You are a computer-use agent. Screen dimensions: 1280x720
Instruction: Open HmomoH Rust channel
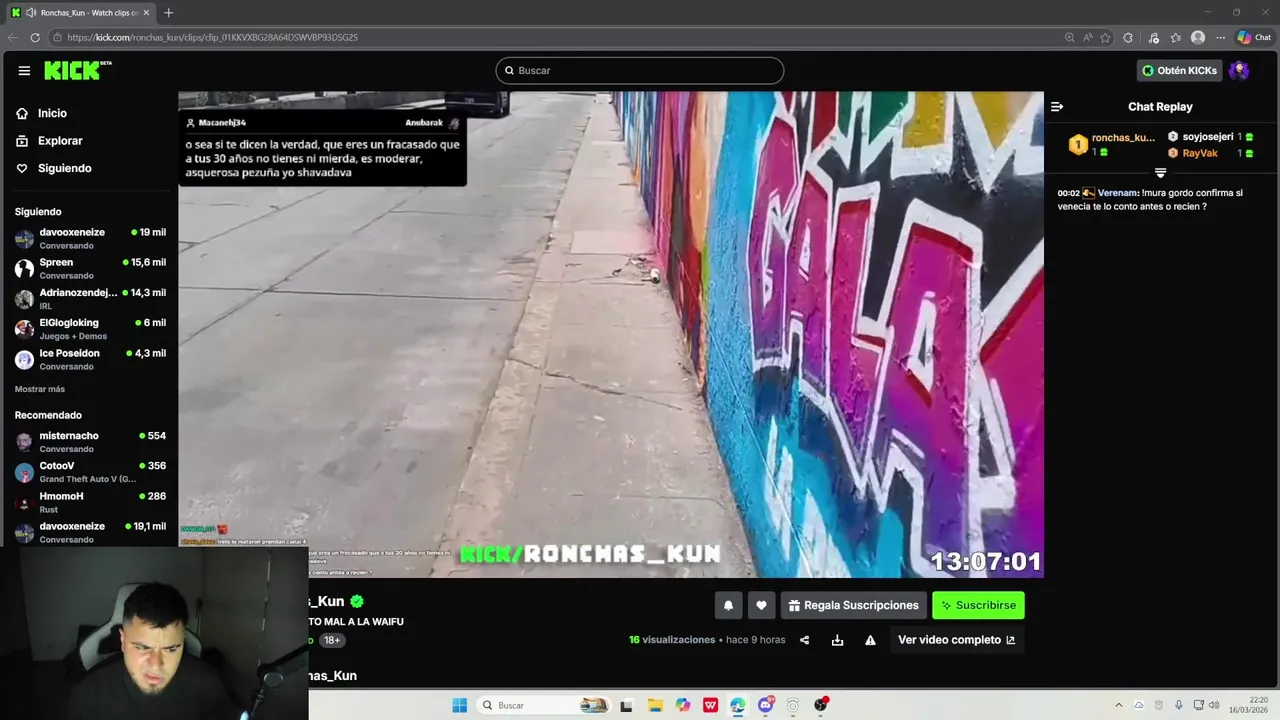(x=90, y=502)
